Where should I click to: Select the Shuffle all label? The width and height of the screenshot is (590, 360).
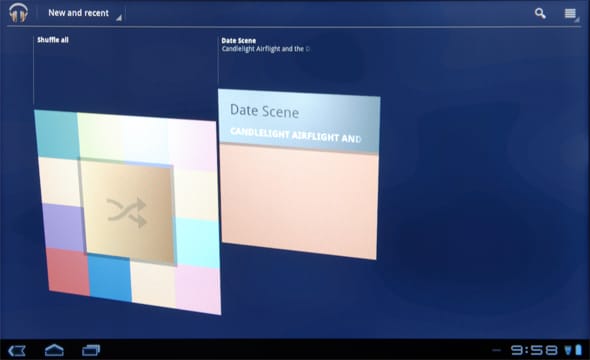click(x=53, y=40)
